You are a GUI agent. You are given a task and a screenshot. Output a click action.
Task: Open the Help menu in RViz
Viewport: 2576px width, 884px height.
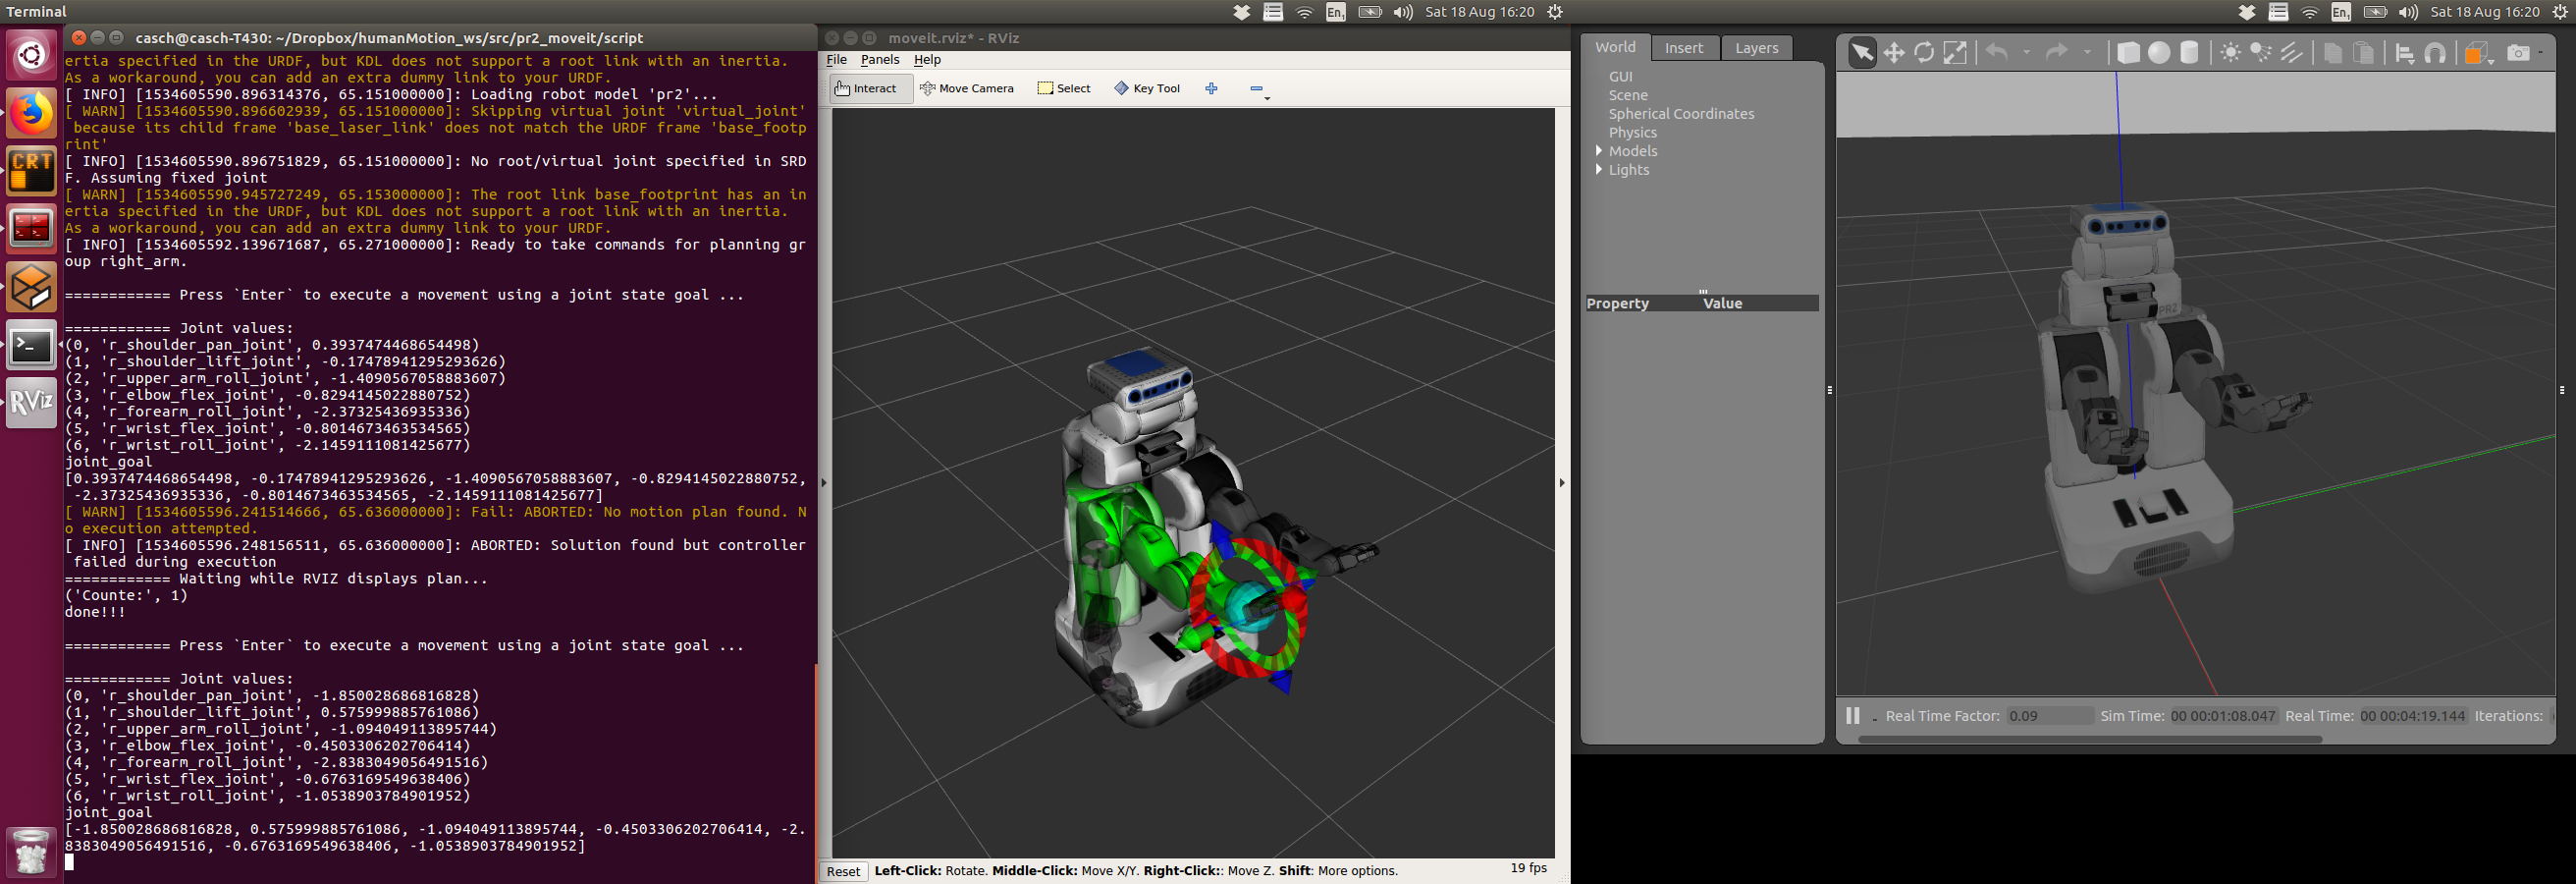[x=927, y=60]
